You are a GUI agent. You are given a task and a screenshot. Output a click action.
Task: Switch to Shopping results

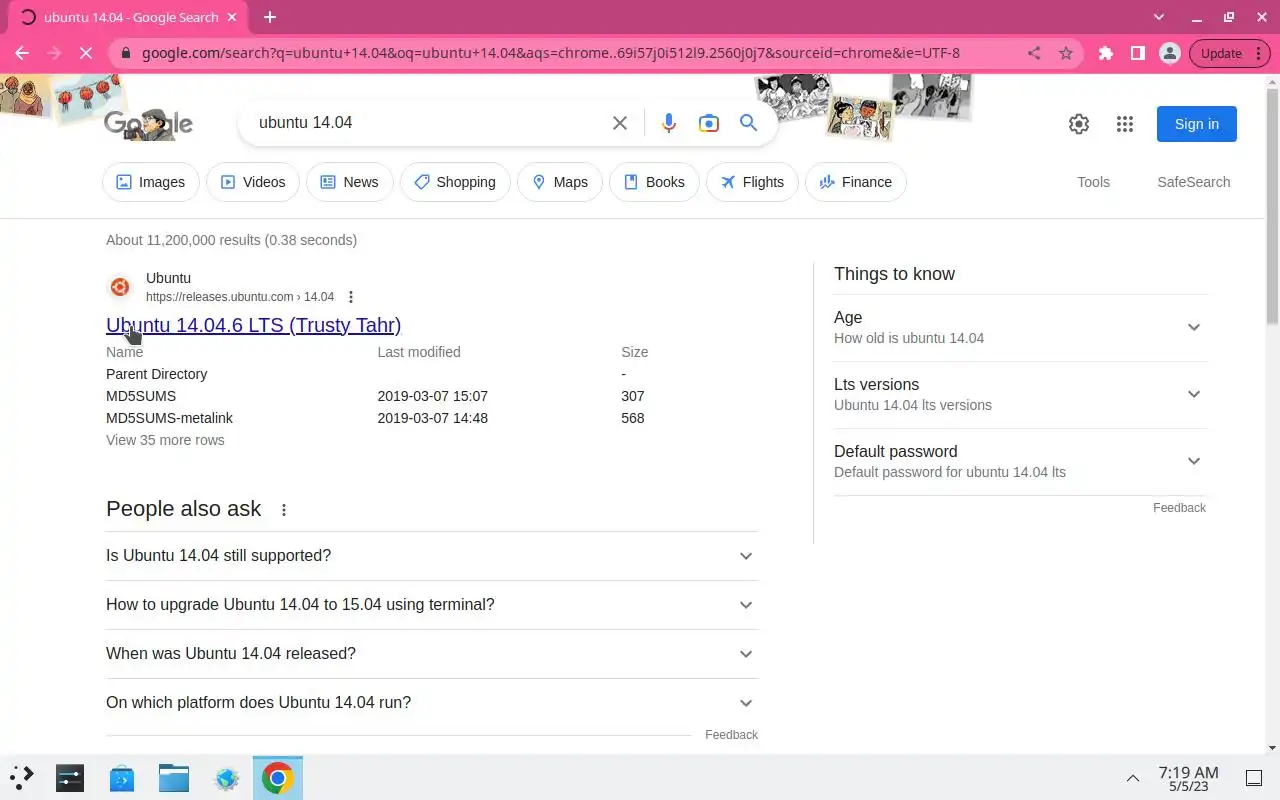(455, 182)
